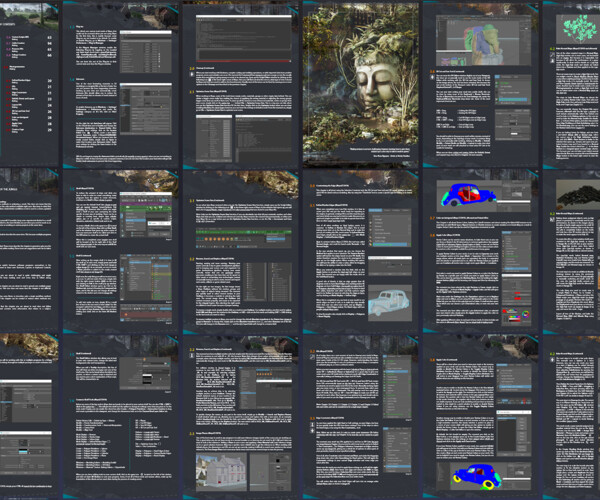Click the two side-by-side outliner panel screenshots

(267, 282)
